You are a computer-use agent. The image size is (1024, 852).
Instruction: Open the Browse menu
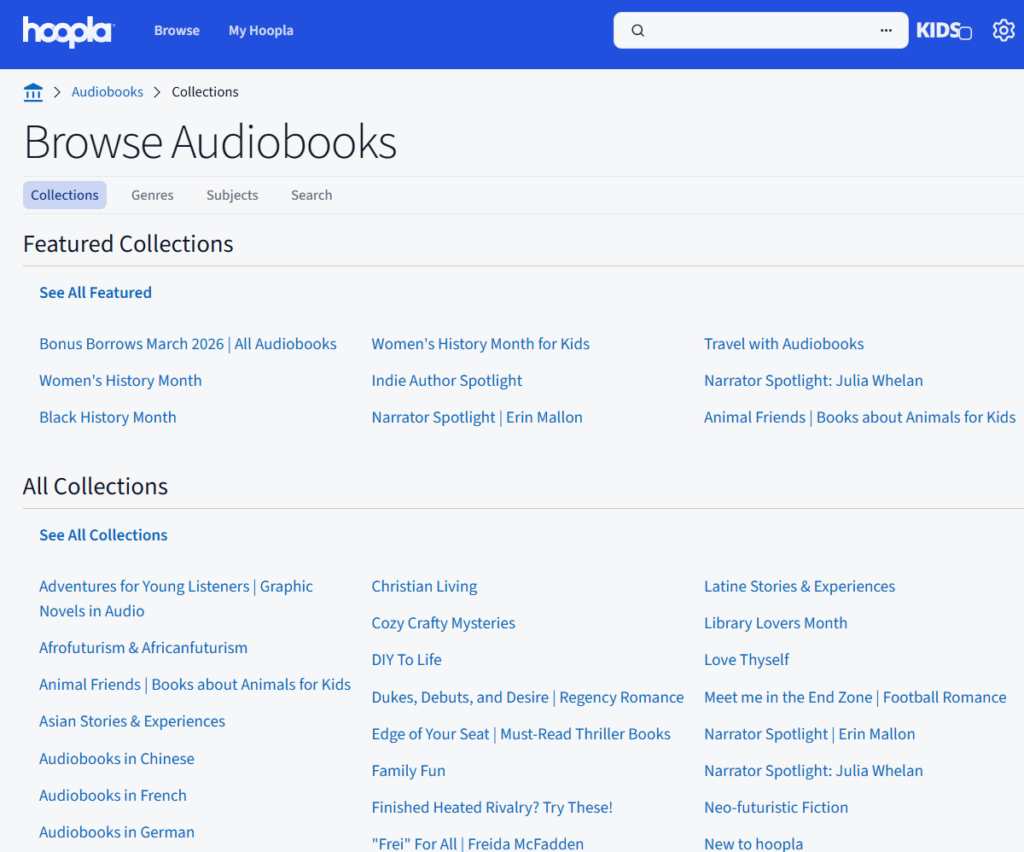(x=177, y=30)
